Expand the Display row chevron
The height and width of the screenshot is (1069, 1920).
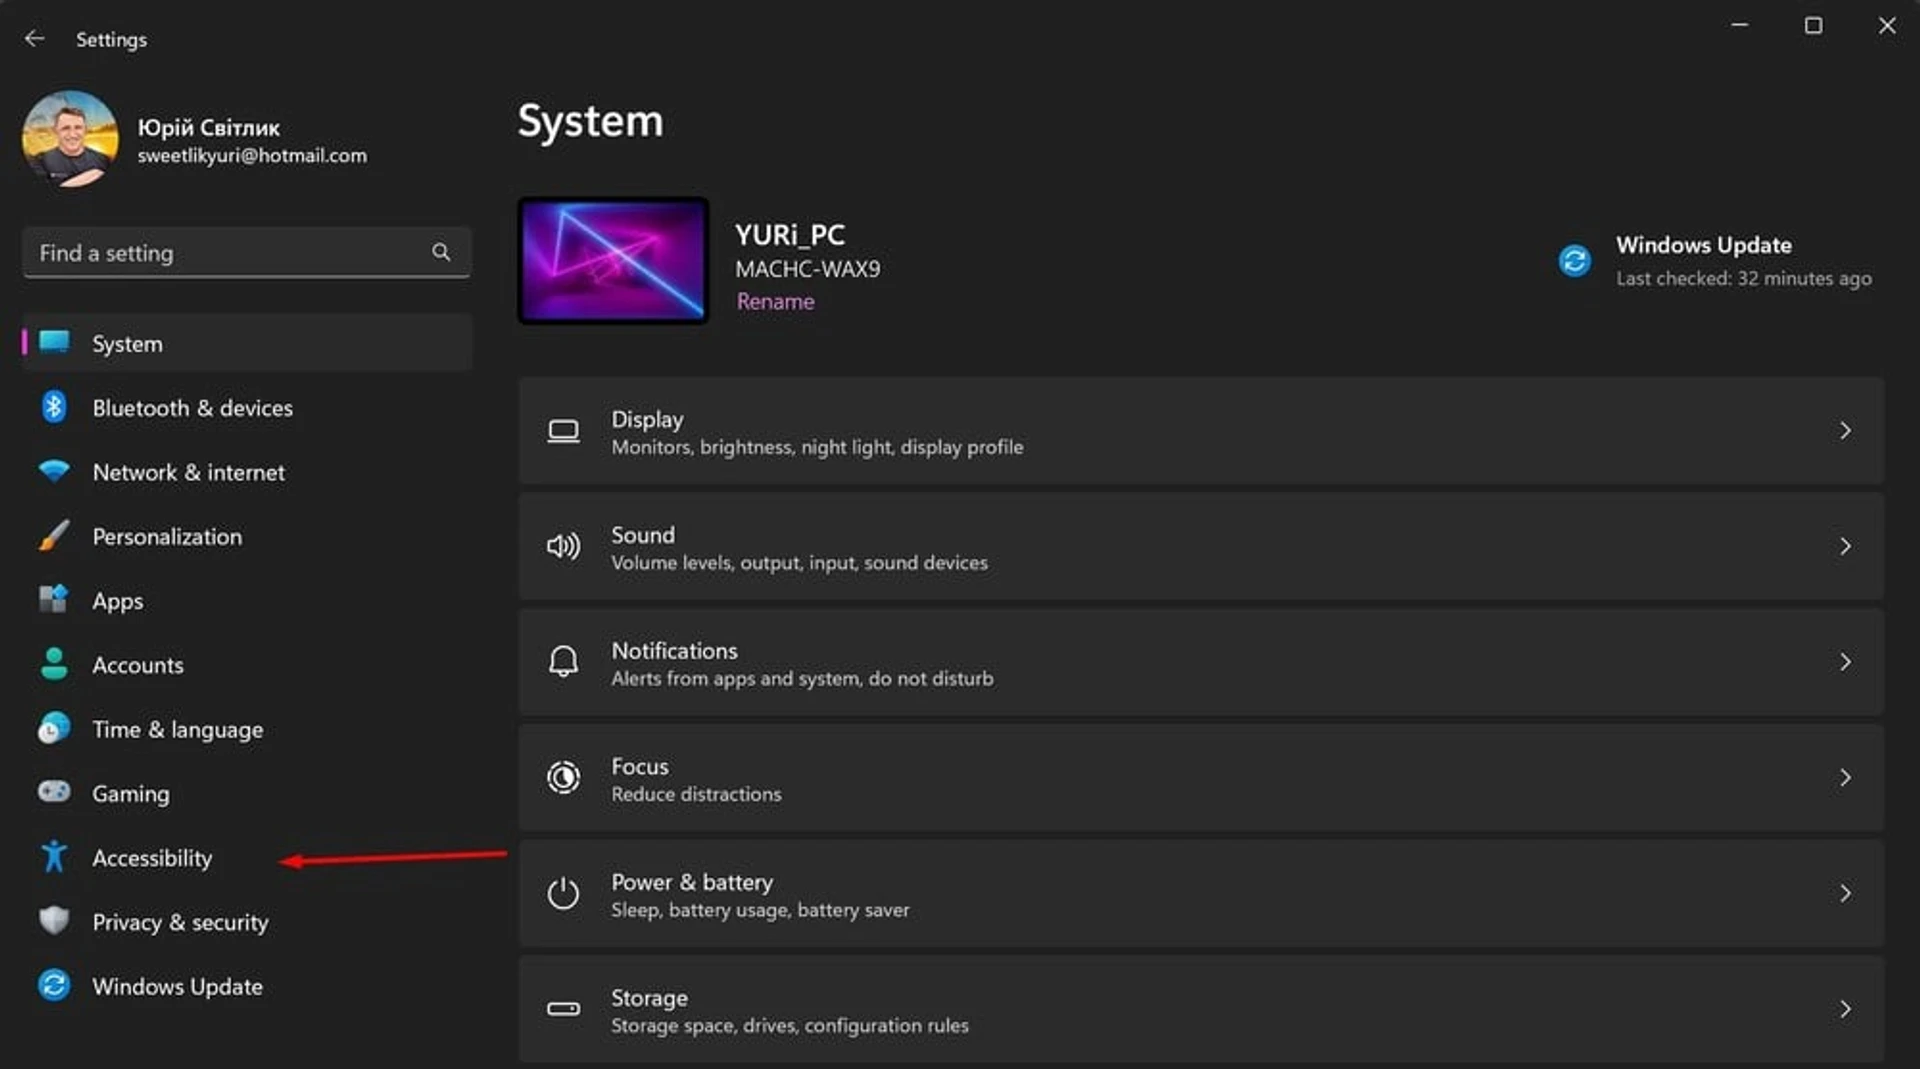[x=1845, y=430]
